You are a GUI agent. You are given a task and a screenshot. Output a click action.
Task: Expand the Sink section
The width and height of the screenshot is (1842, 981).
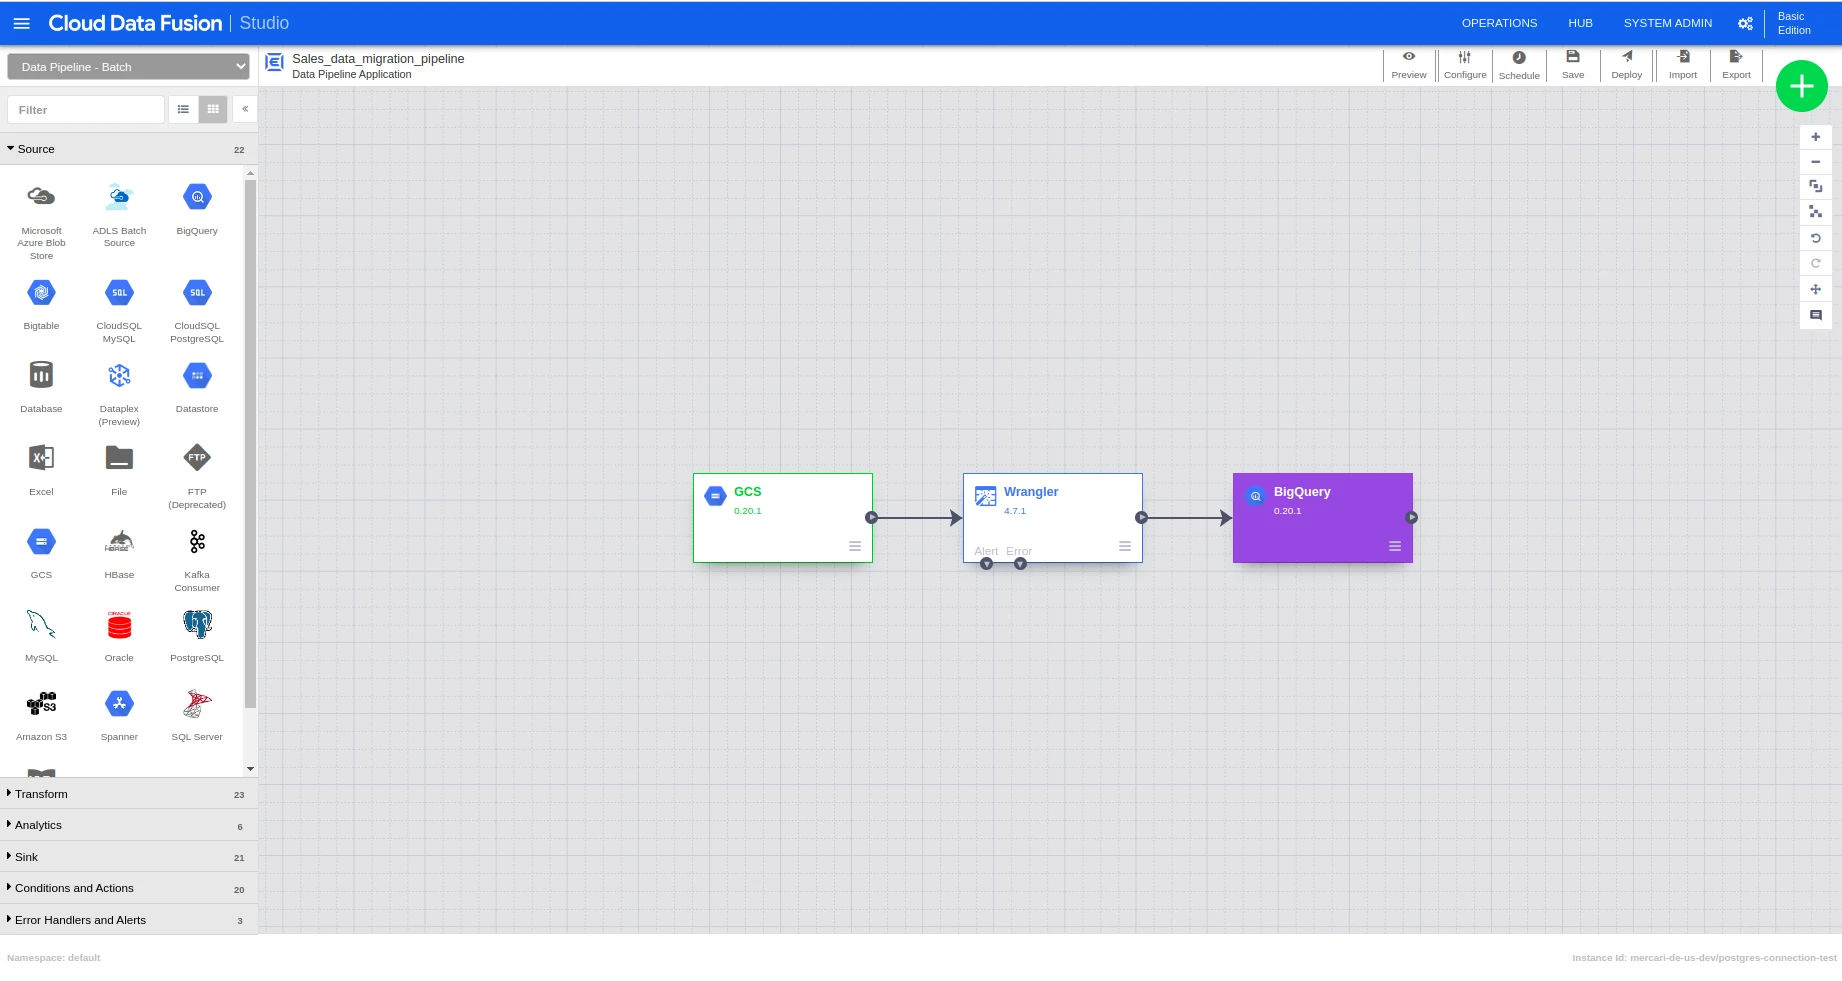[128, 857]
